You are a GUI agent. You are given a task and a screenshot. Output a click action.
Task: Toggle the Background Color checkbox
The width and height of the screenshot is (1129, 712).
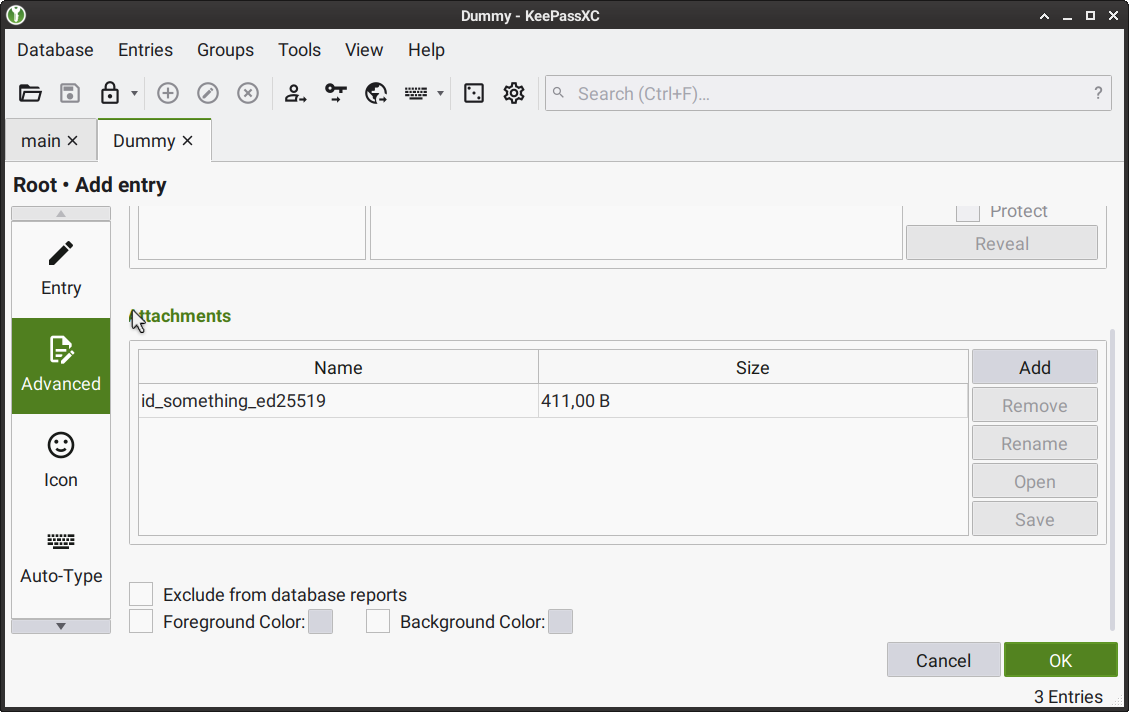(378, 620)
